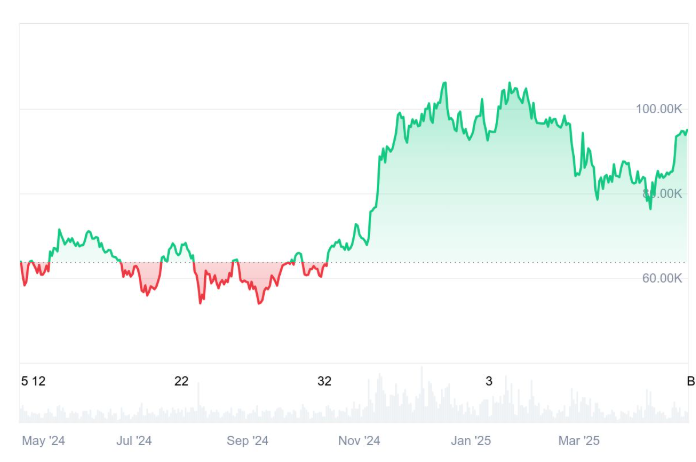This screenshot has width=696, height=462.
Task: Click the May '24 date label
Action: tap(43, 440)
